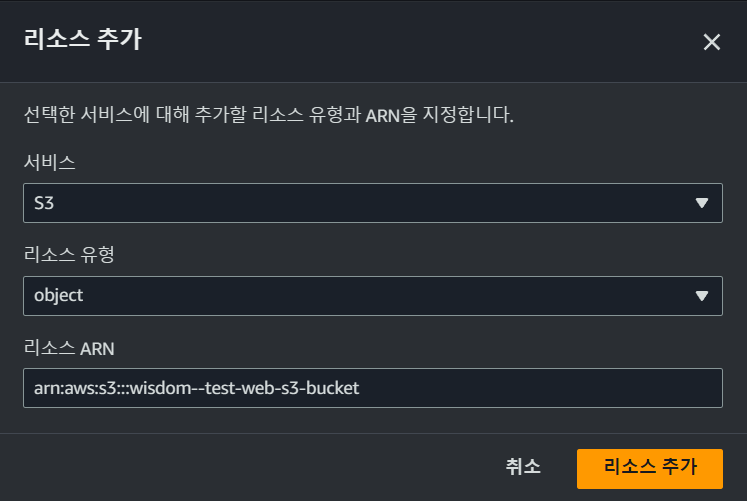Image resolution: width=747 pixels, height=501 pixels.
Task: Close the 리소스 추가 dialog with X
Action: (x=712, y=42)
